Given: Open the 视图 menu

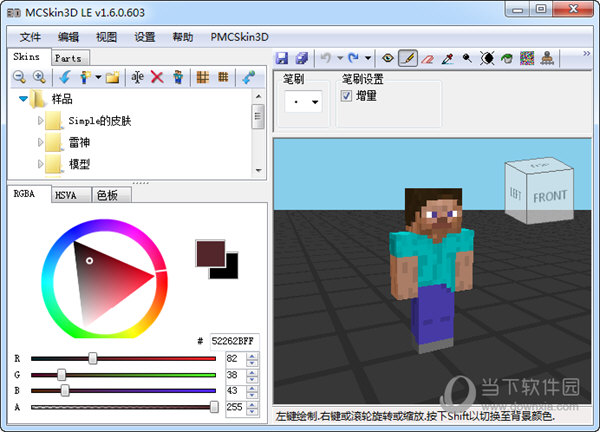Looking at the screenshot, I should pos(106,37).
